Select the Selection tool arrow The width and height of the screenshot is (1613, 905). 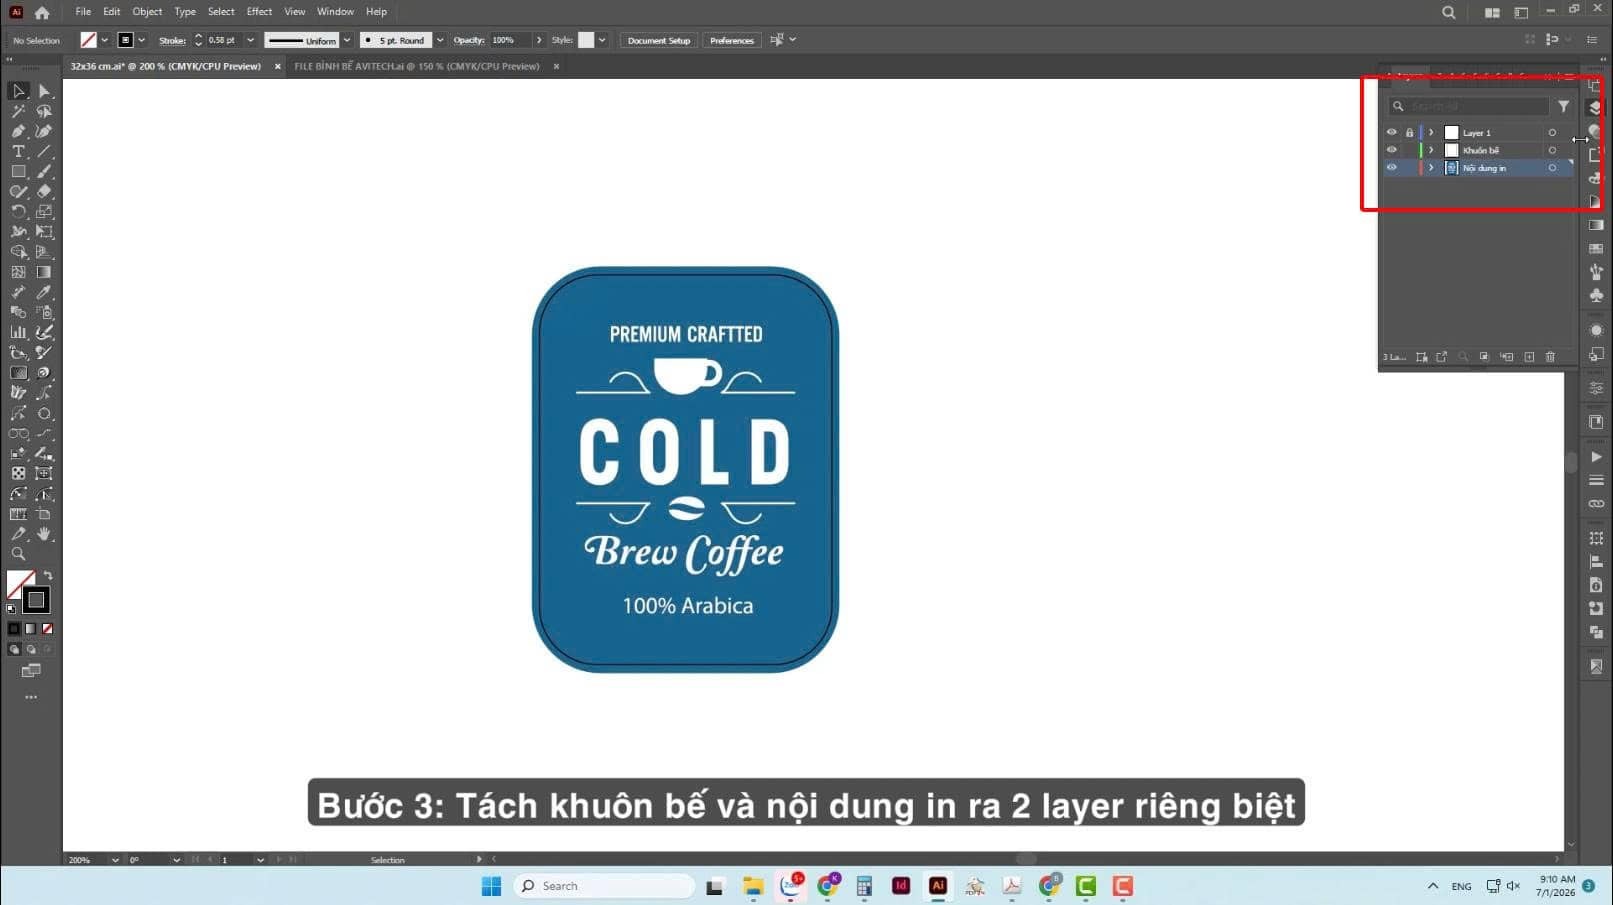pyautogui.click(x=18, y=91)
